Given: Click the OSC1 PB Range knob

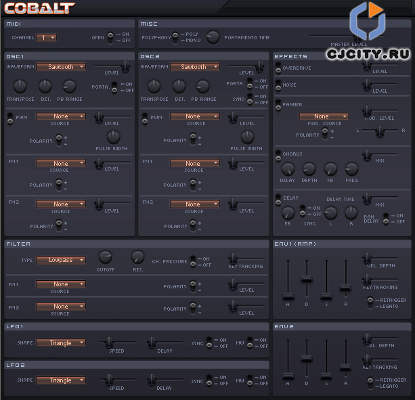Looking at the screenshot, I should pyautogui.click(x=70, y=86).
